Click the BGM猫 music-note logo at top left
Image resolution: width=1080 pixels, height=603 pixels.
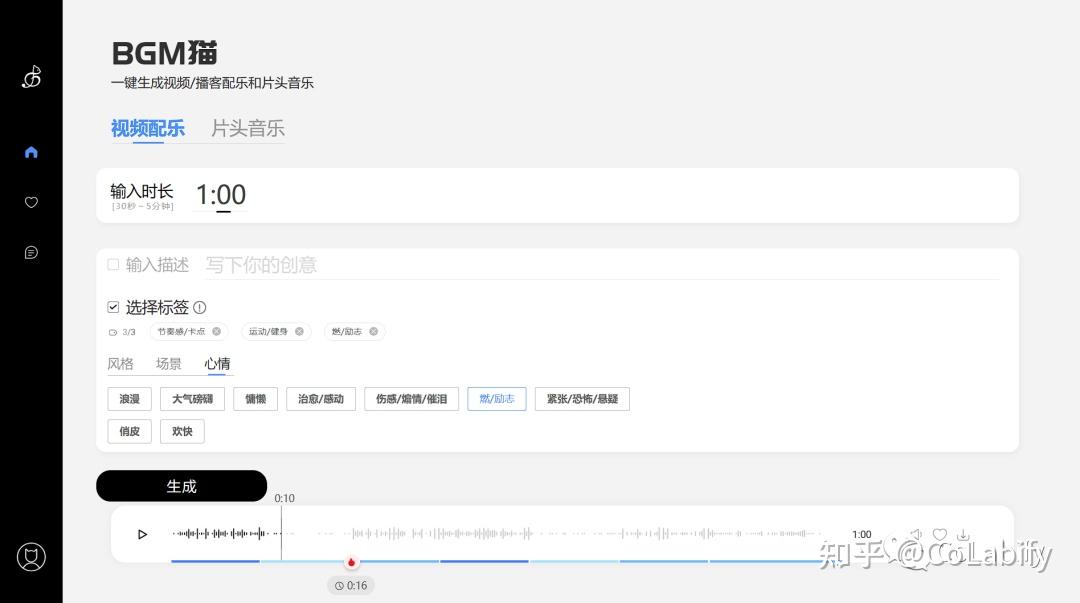click(x=31, y=76)
